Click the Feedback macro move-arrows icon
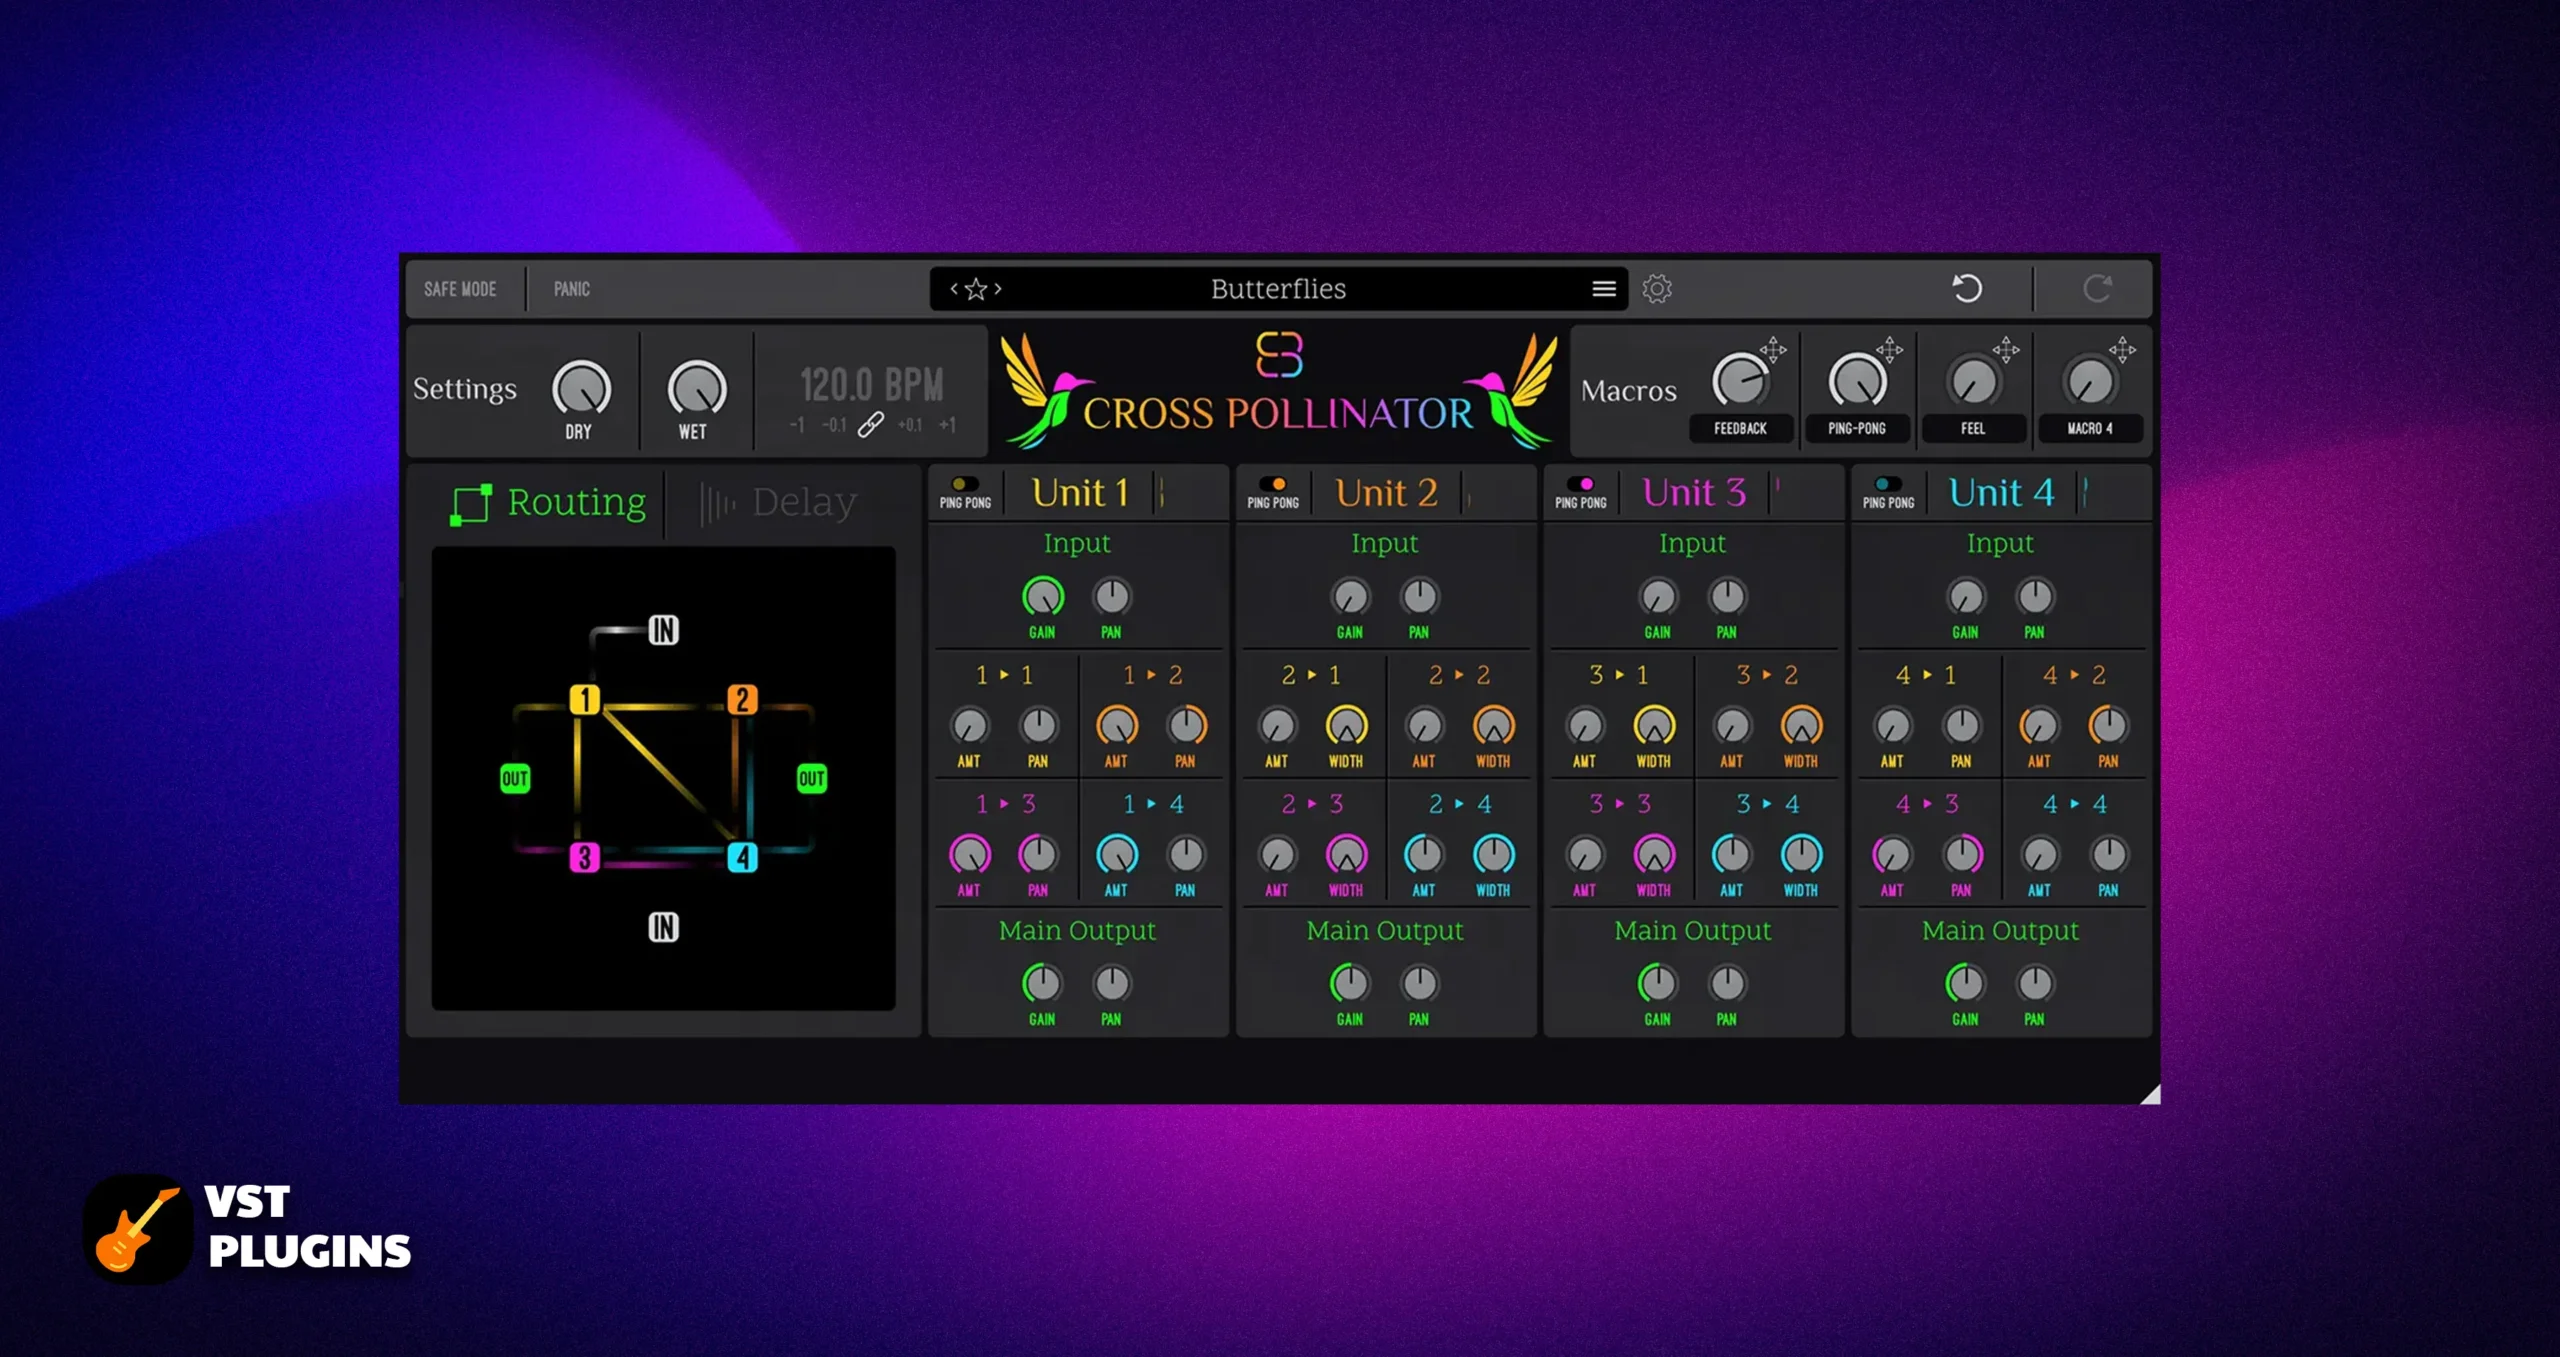This screenshot has height=1357, width=2560. point(1773,349)
